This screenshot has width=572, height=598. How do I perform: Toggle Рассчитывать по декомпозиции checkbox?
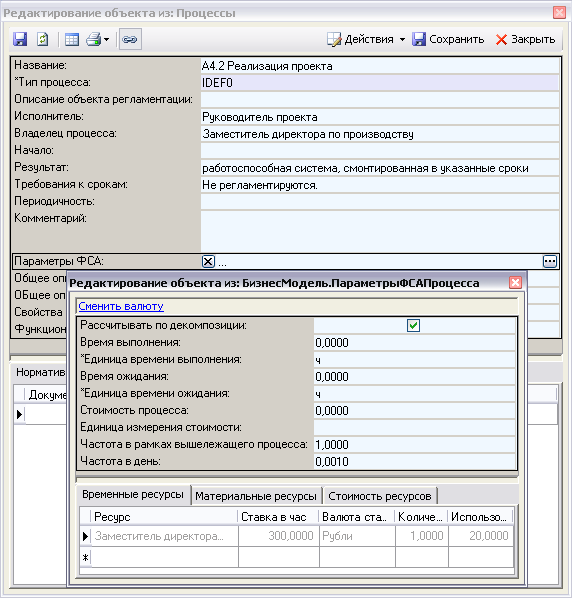(x=413, y=325)
